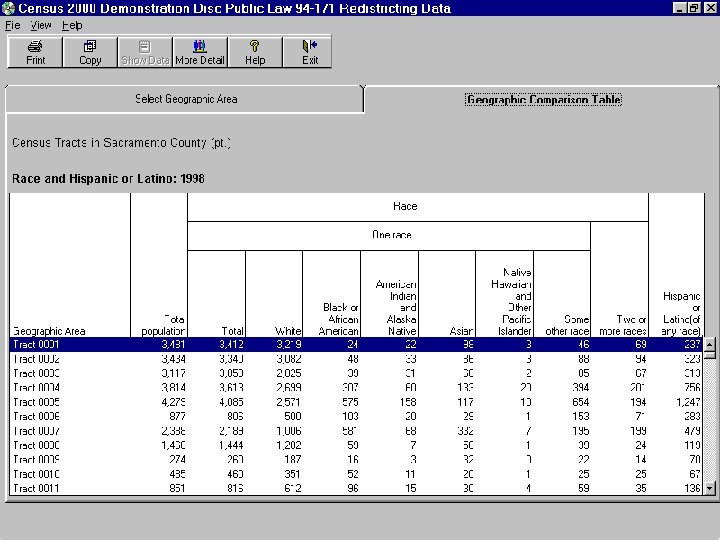The height and width of the screenshot is (540, 720).
Task: Select row Tract 0008
Action: (x=357, y=445)
